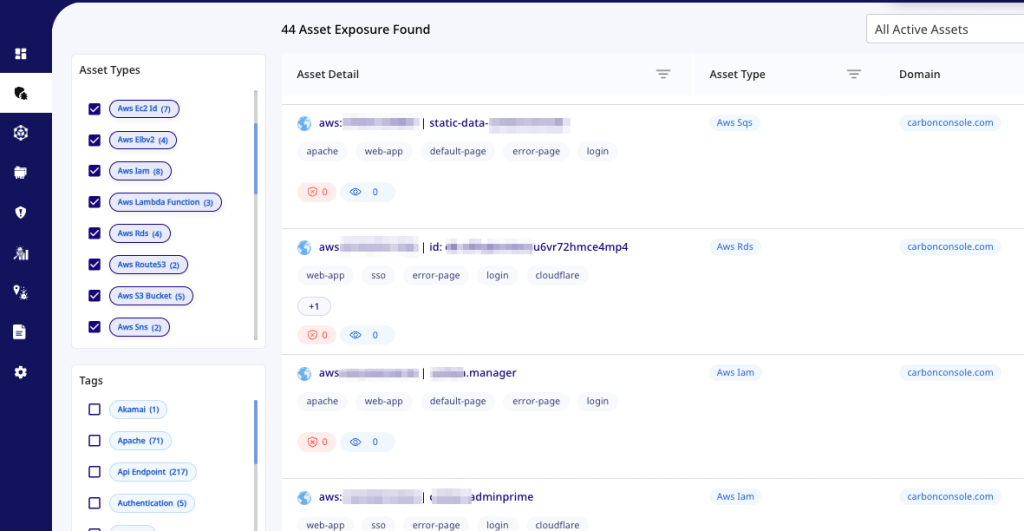Viewport: 1024px width, 531px height.
Task: Click the Asset Type column filter icon
Action: [853, 74]
